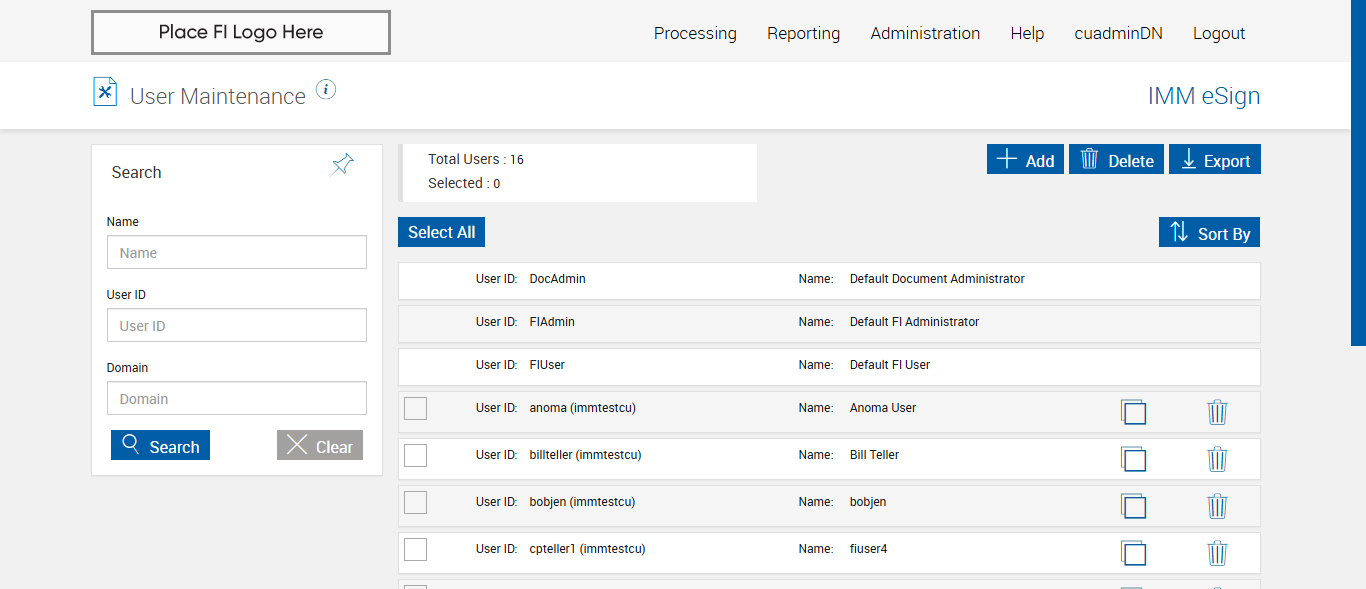This screenshot has width=1366, height=589.
Task: Click the User Maintenance wrench page icon
Action: [x=105, y=92]
